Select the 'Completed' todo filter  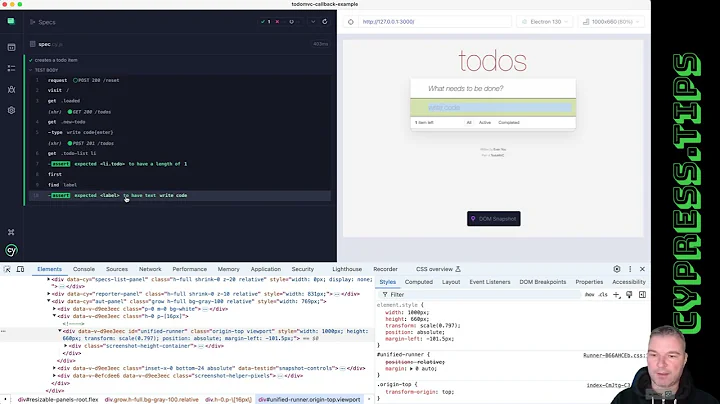(509, 123)
